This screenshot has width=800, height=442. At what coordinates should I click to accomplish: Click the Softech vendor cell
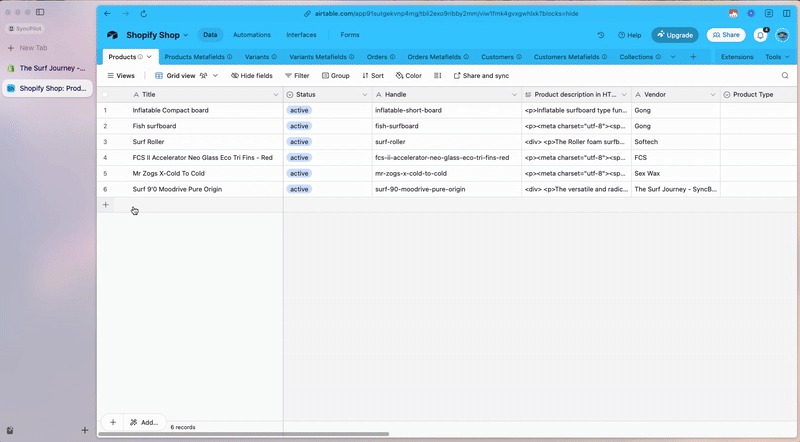[676, 142]
